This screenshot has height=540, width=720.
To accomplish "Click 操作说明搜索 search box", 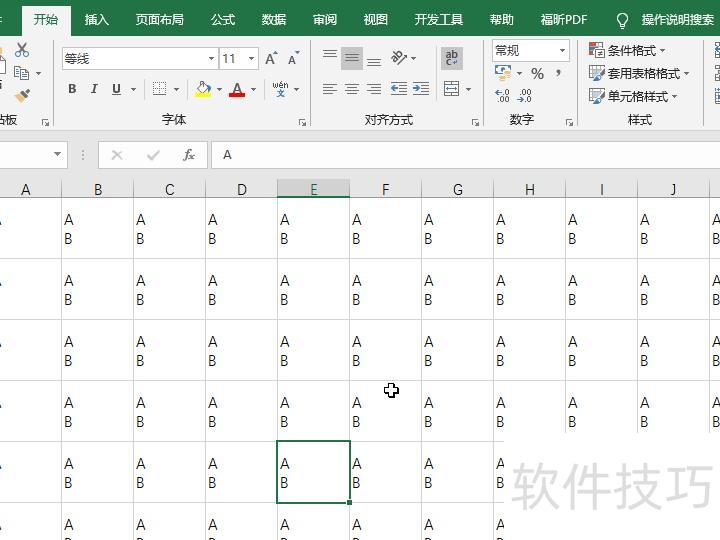I will [666, 20].
